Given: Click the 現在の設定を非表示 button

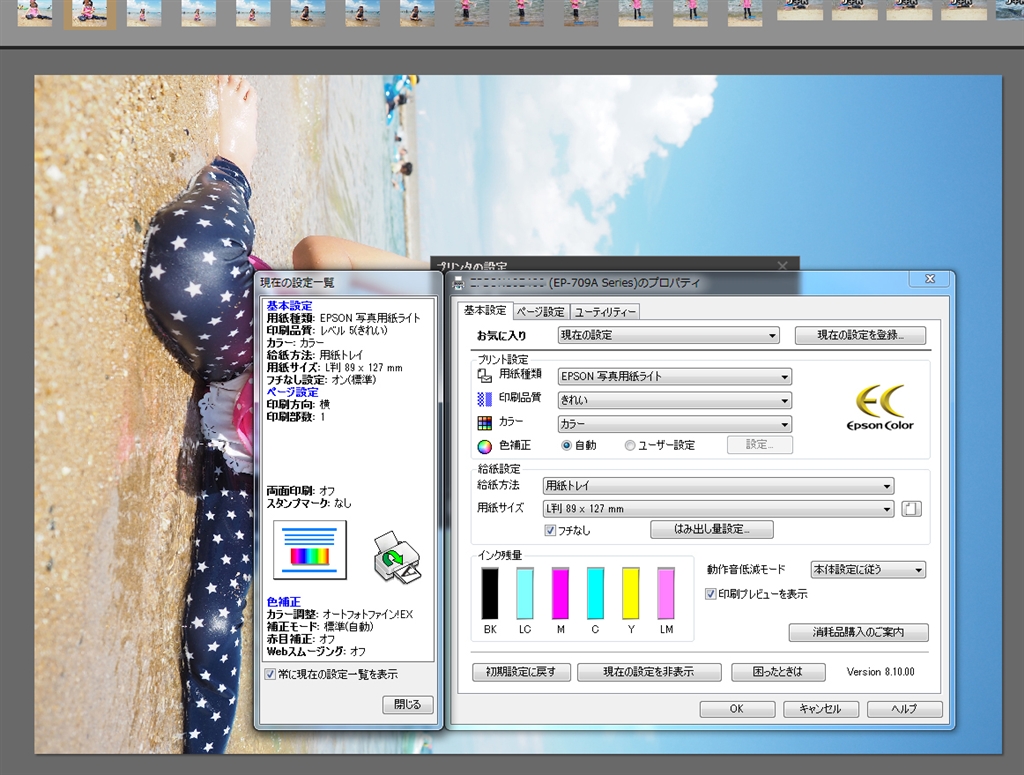Looking at the screenshot, I should [x=649, y=672].
